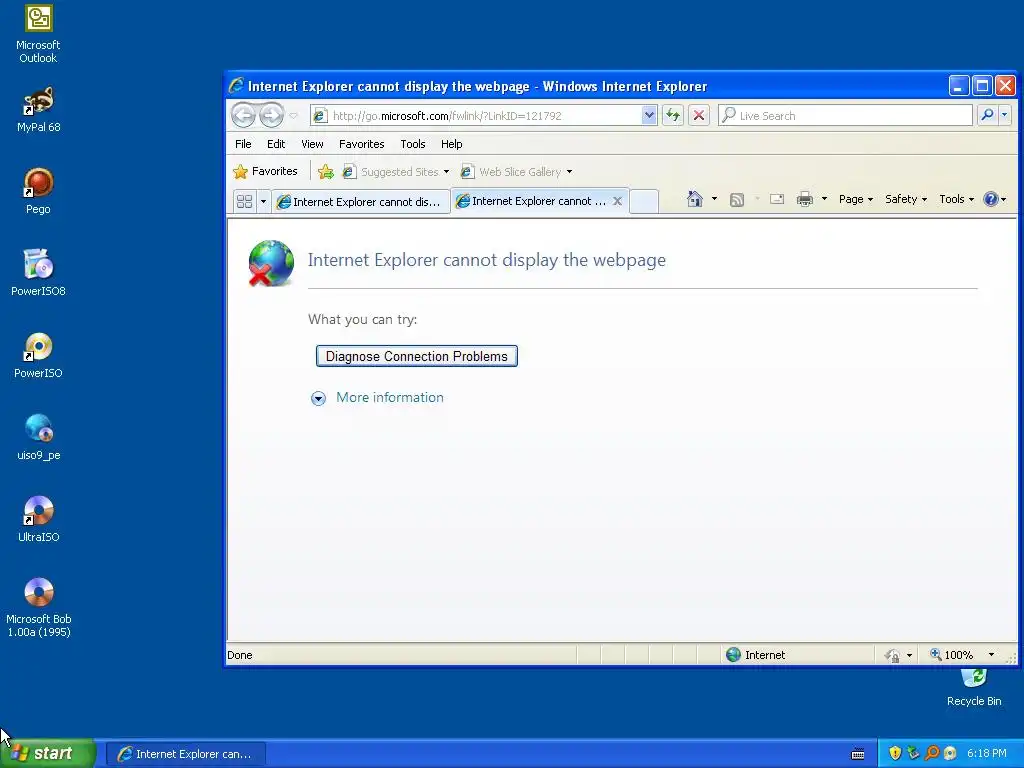Open the Read Mail icon
Screen dimensions: 1024x768
[776, 199]
